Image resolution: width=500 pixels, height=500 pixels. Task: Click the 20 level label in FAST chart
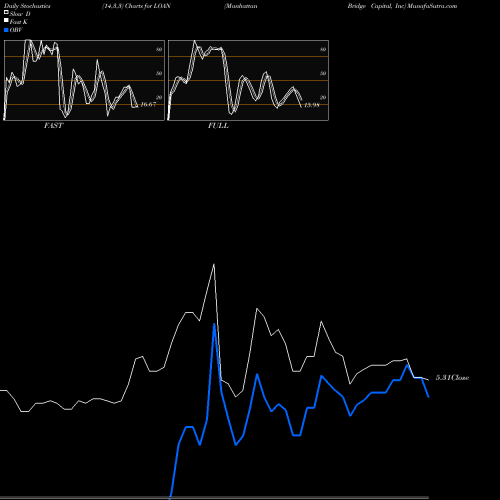pos(159,97)
